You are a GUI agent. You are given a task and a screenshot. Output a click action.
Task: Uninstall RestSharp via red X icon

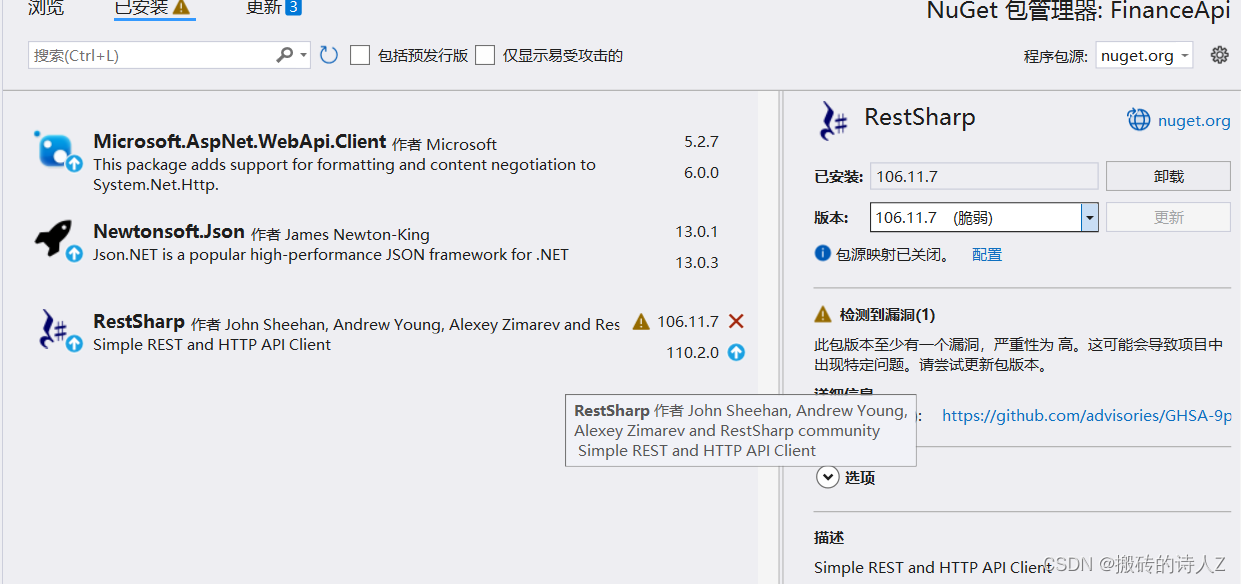736,321
